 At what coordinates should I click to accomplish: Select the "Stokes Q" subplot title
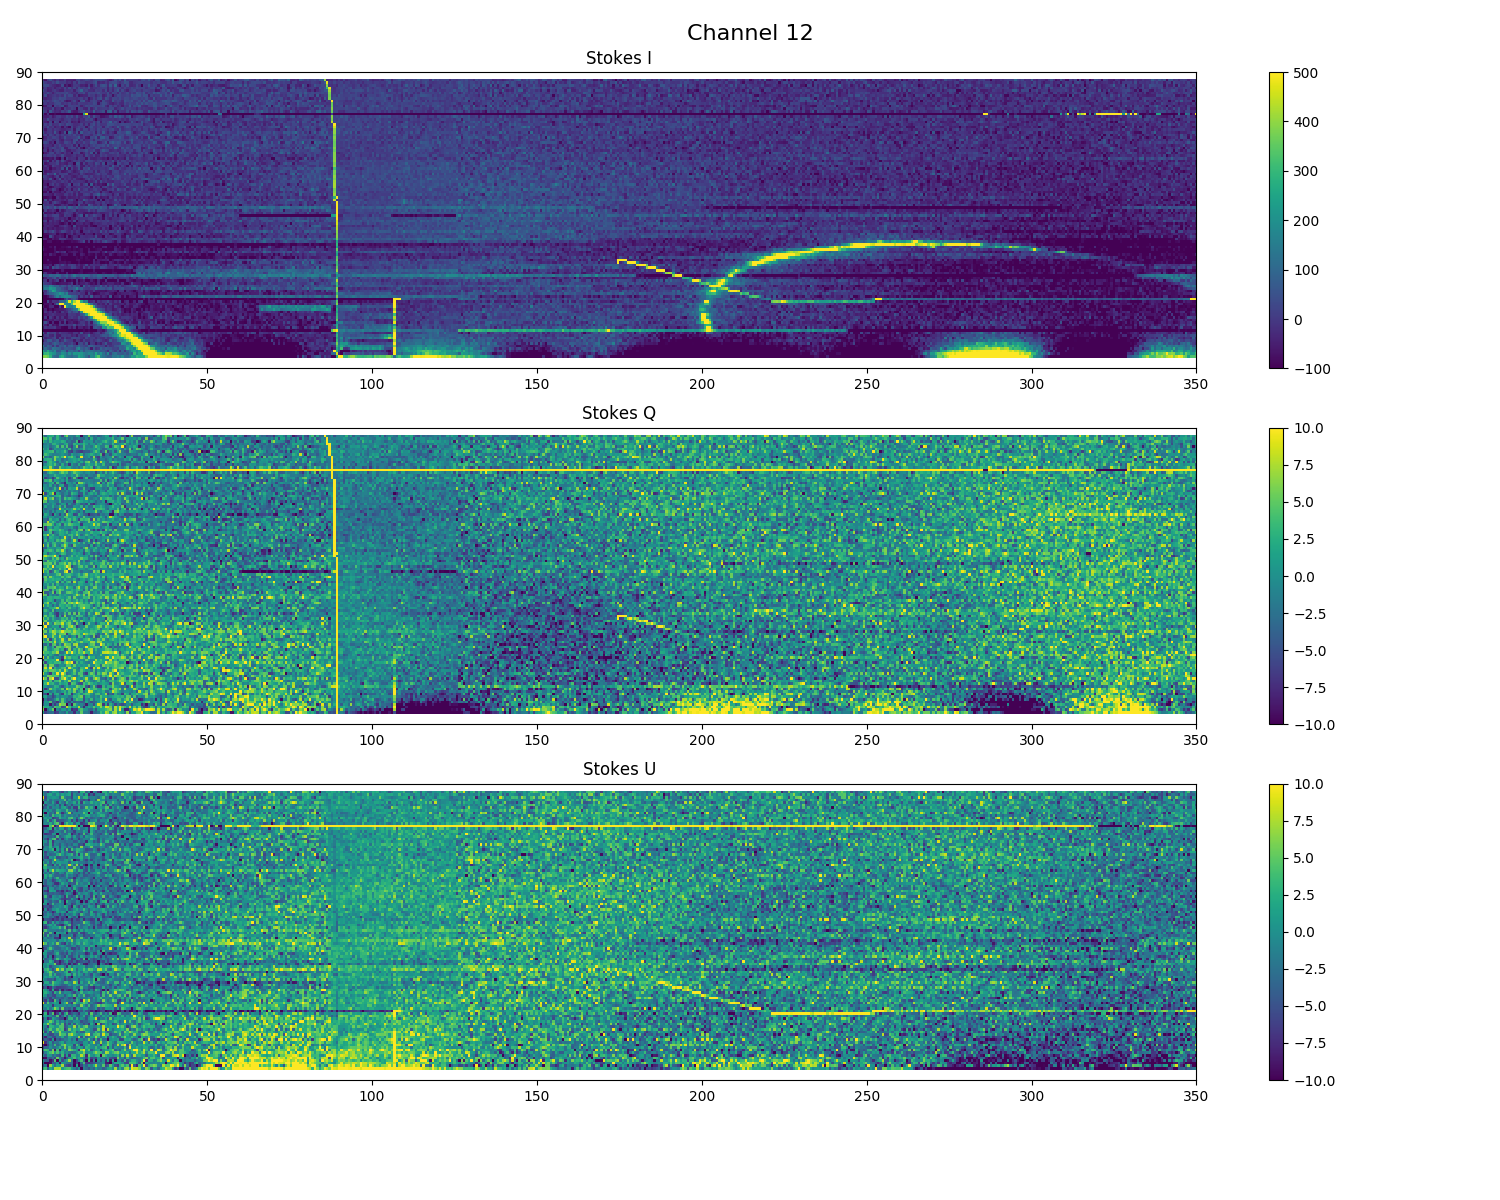pos(619,413)
